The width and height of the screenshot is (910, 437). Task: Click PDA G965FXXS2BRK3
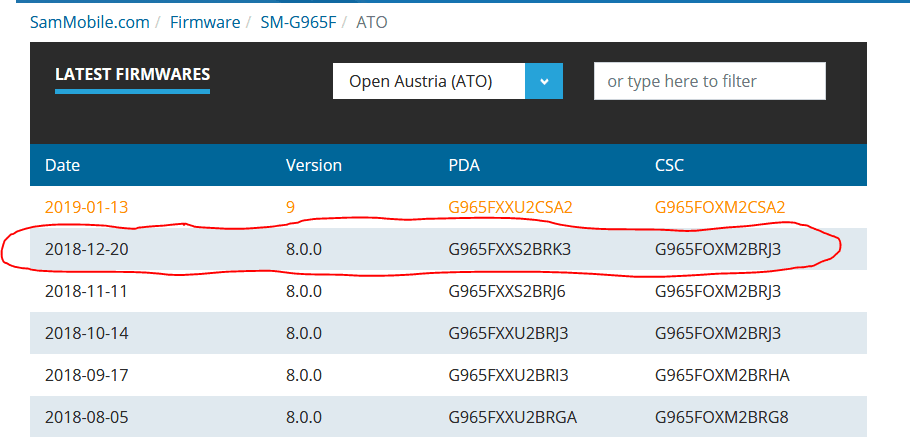coord(510,250)
